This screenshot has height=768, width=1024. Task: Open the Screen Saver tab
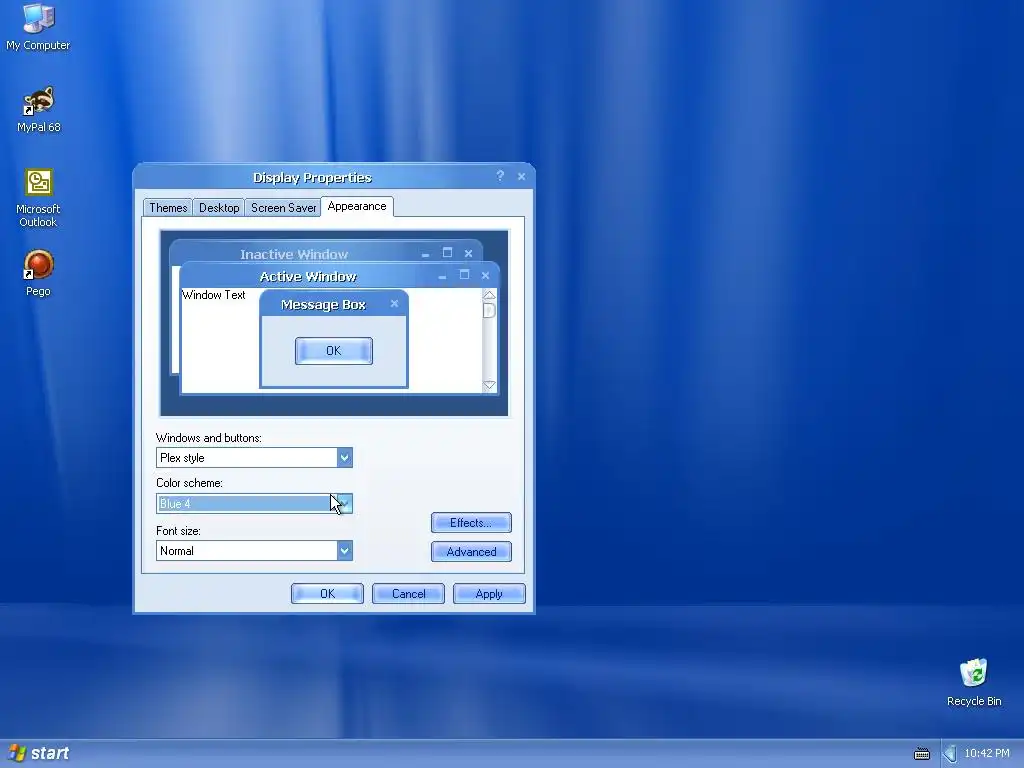pos(283,208)
